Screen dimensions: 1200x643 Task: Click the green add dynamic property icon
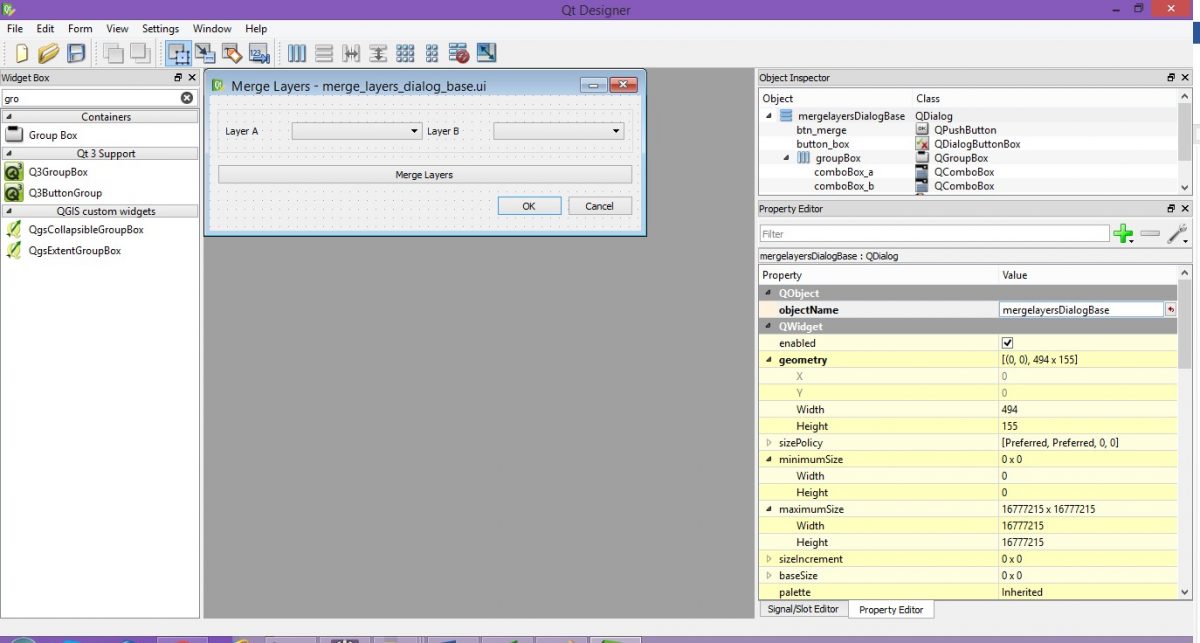point(1123,234)
